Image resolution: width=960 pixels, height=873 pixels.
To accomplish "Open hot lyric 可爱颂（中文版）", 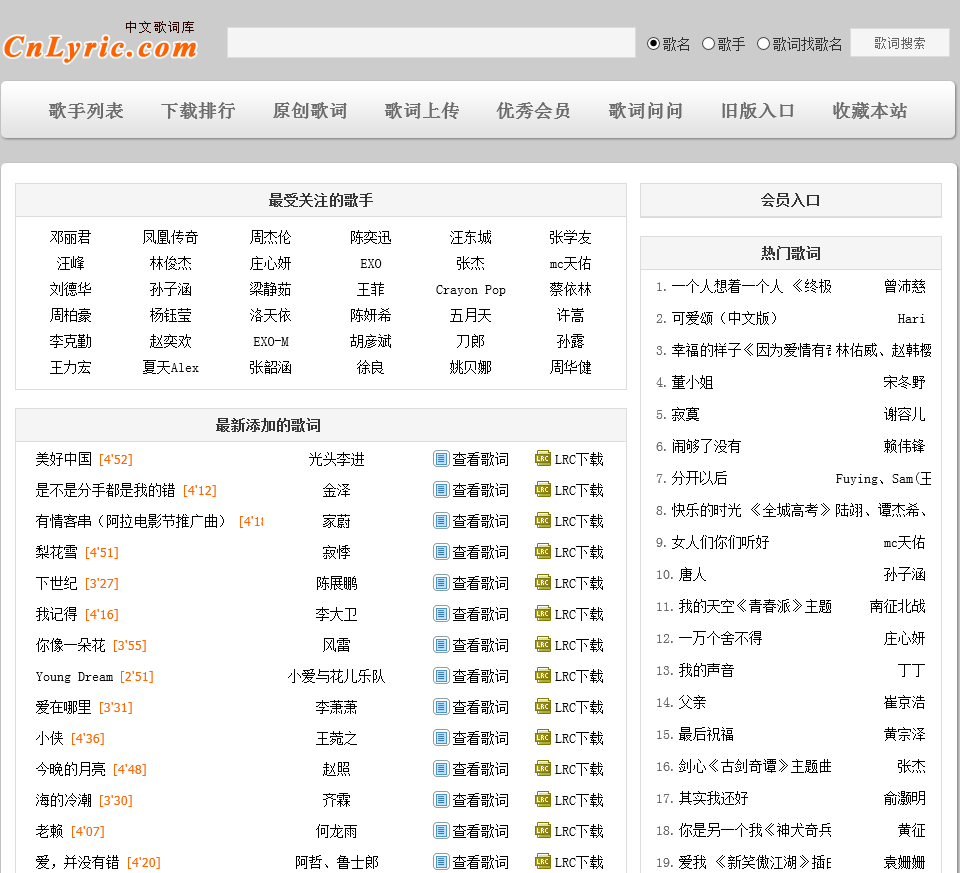I will coord(725,318).
